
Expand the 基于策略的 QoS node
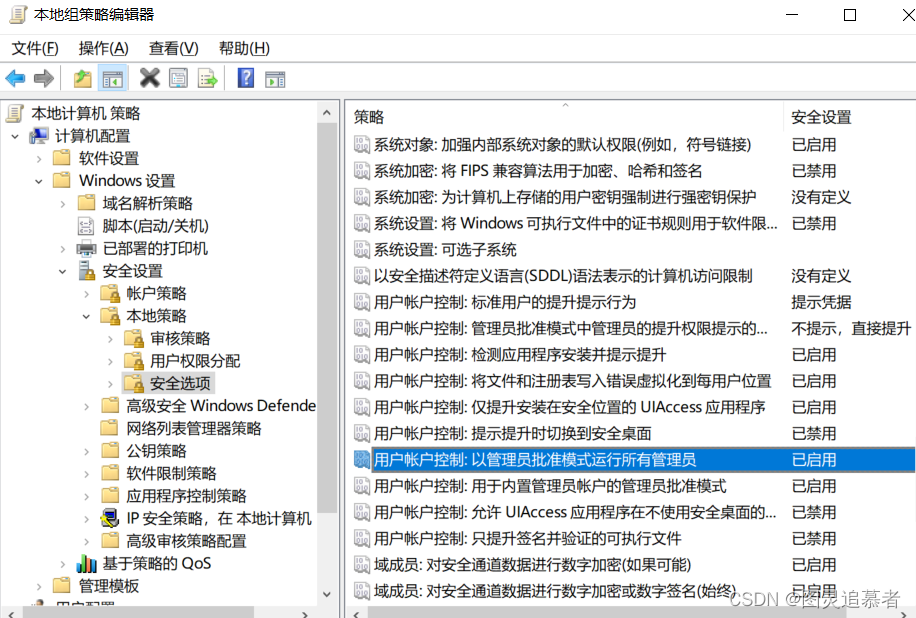click(x=63, y=564)
